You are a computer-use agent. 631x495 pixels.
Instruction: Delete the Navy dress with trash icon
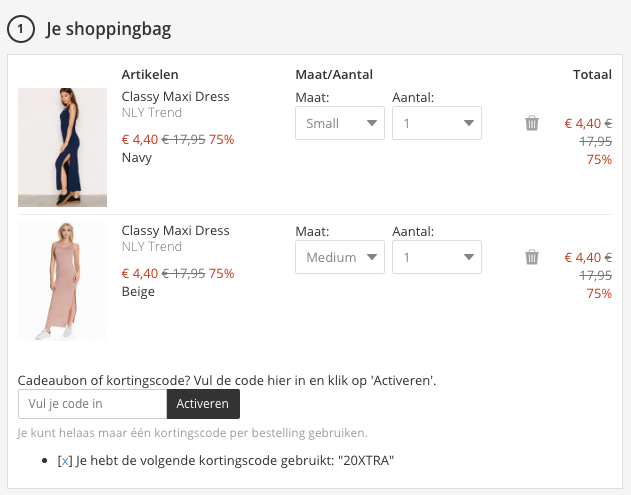tap(532, 123)
